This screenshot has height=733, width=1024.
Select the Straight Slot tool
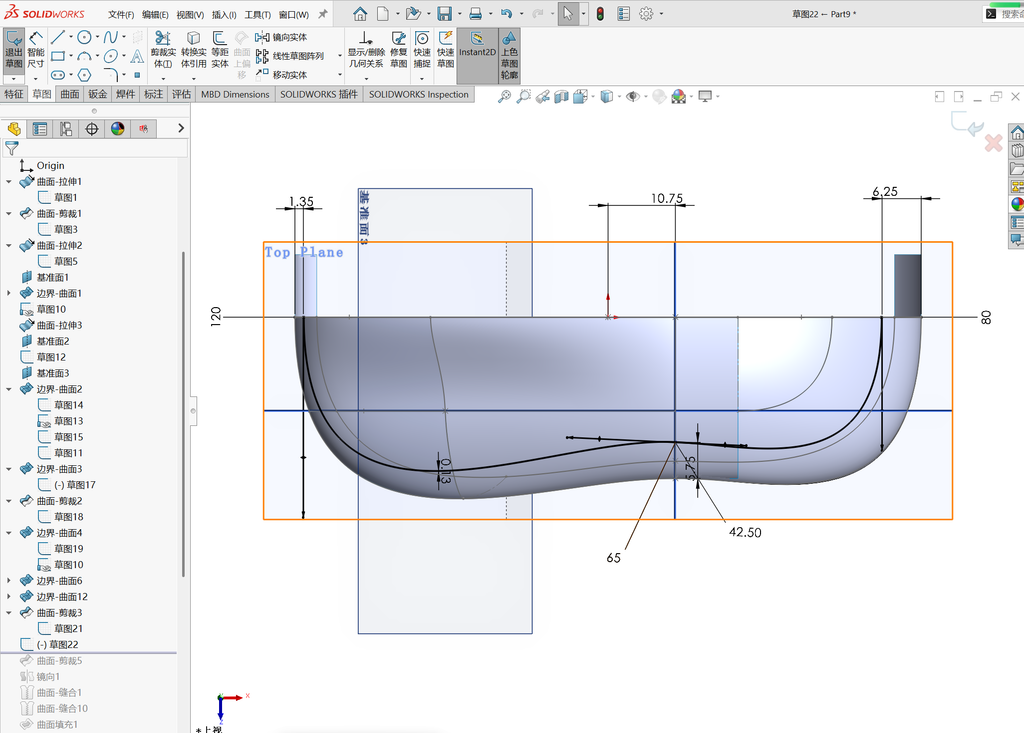click(57, 74)
